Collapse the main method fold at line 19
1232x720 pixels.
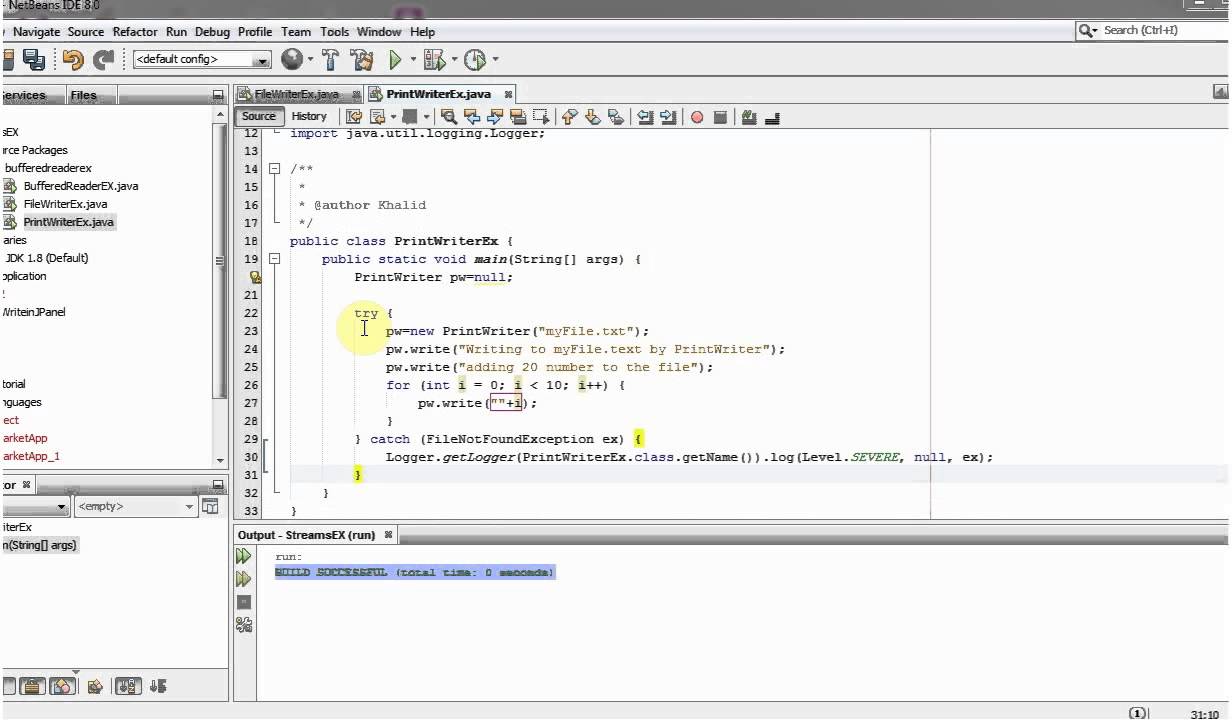275,259
